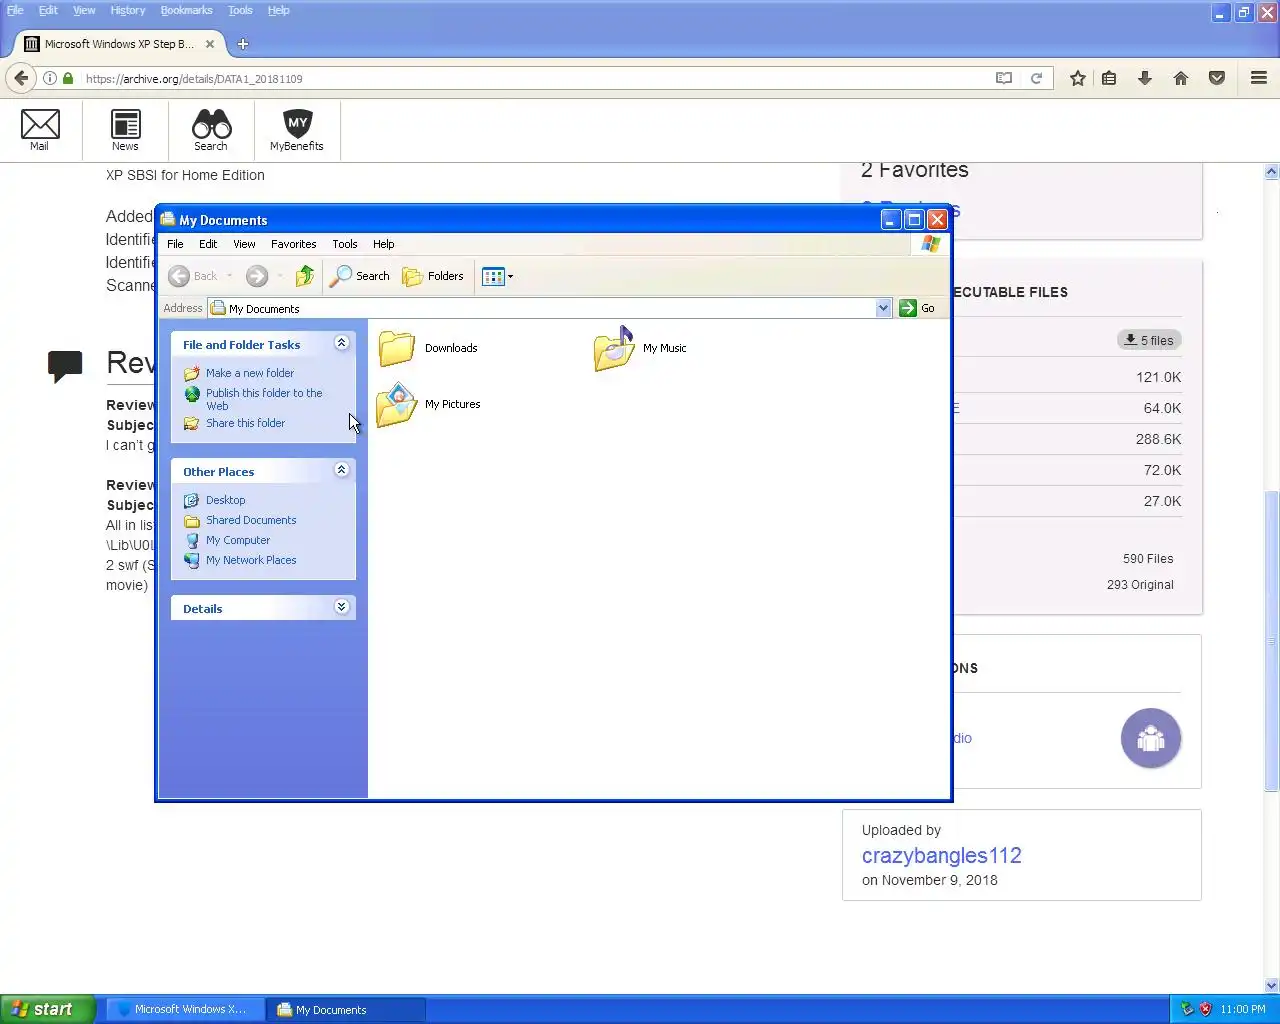This screenshot has height=1024, width=1280.
Task: Select My Documents taskbar button
Action: click(x=348, y=1009)
